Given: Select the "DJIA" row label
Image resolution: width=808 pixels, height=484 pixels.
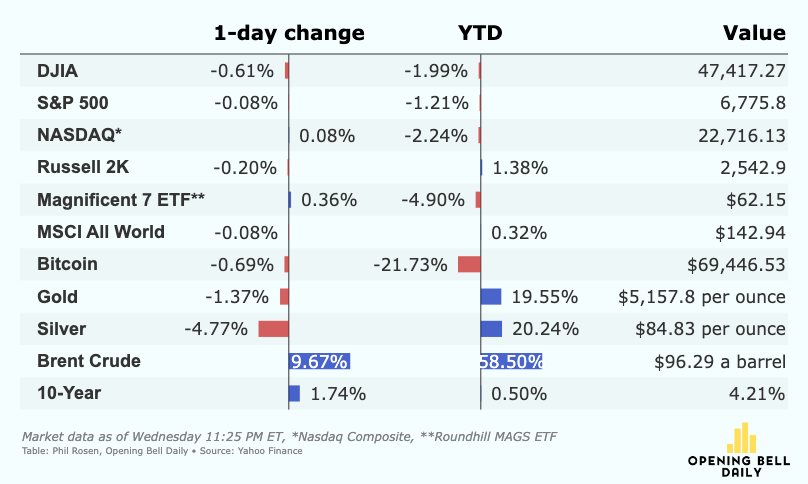Looking at the screenshot, I should 57,70.
